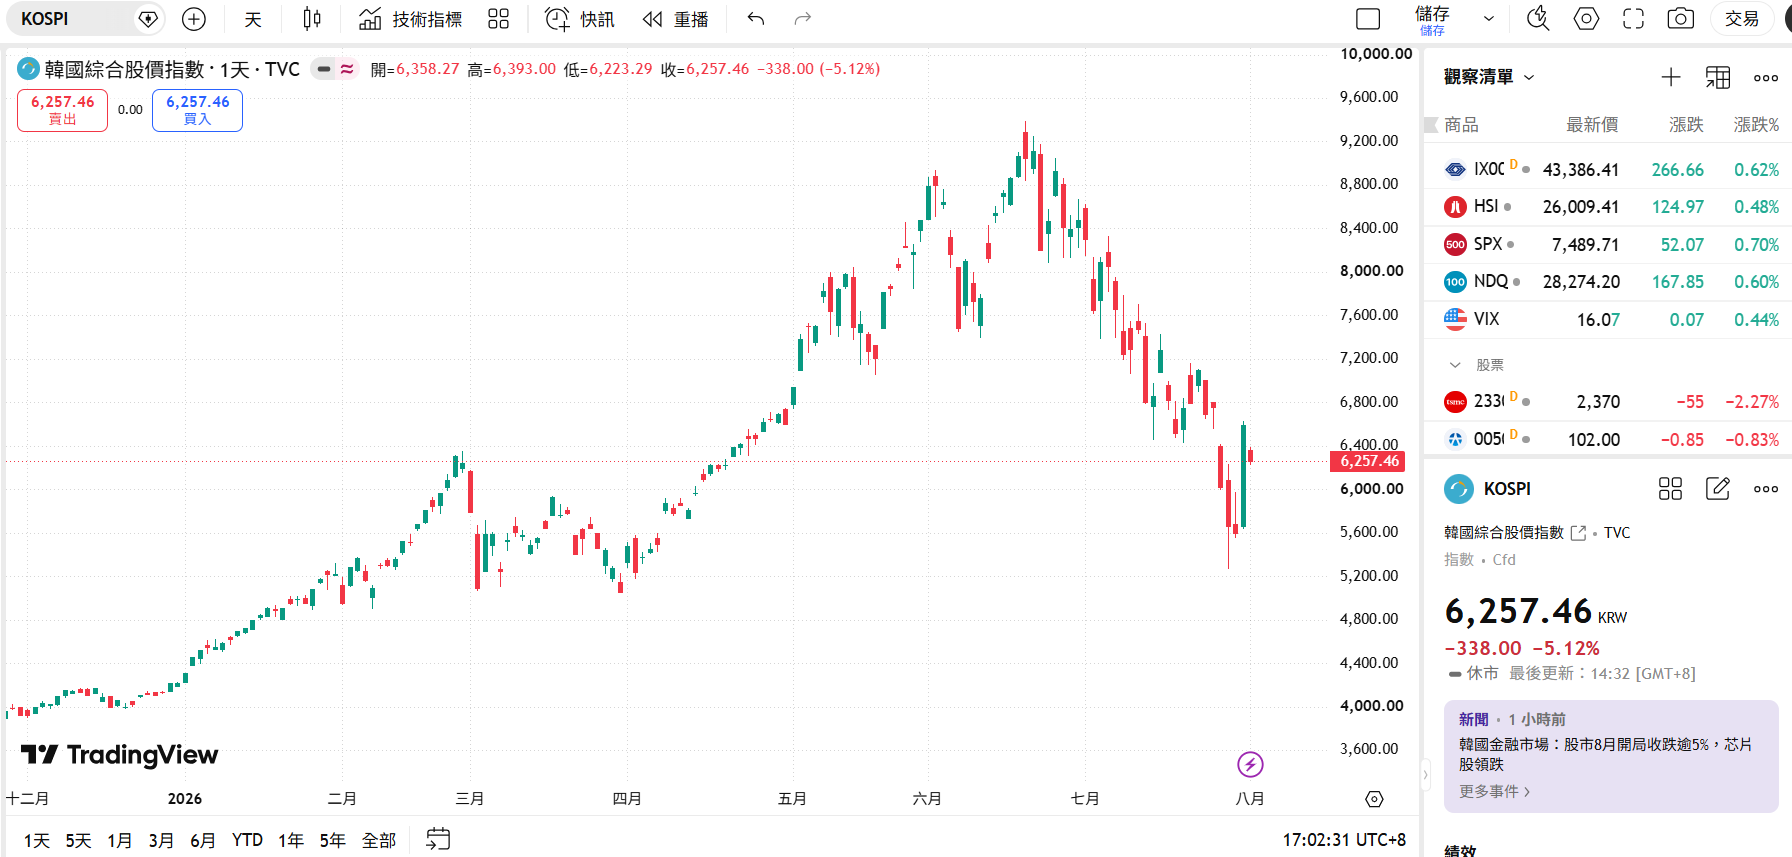Select the 1天 time range
1792x857 pixels.
tap(37, 840)
